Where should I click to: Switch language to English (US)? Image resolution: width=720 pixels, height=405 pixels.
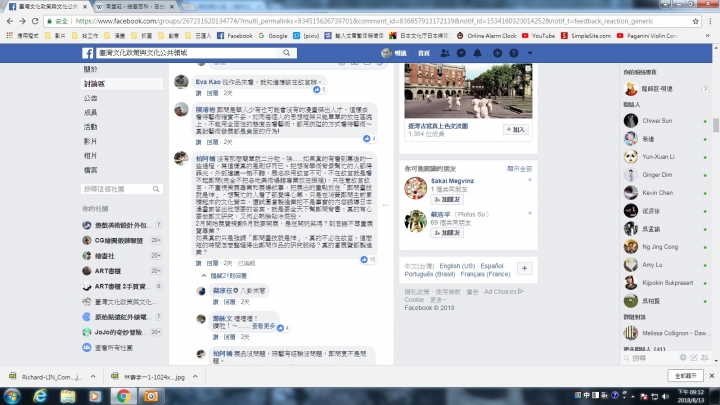(x=457, y=266)
